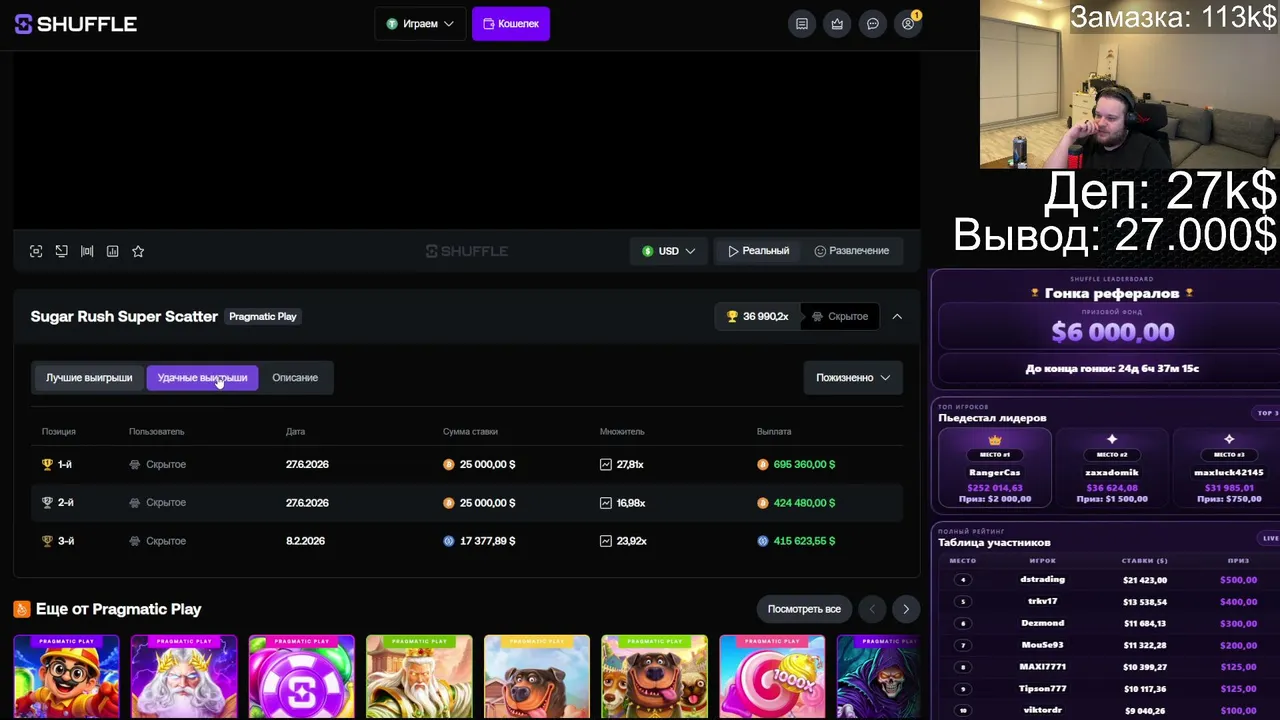Screen dimensions: 1280x720
Task: Open the chat bubble icon
Action: coord(873,24)
